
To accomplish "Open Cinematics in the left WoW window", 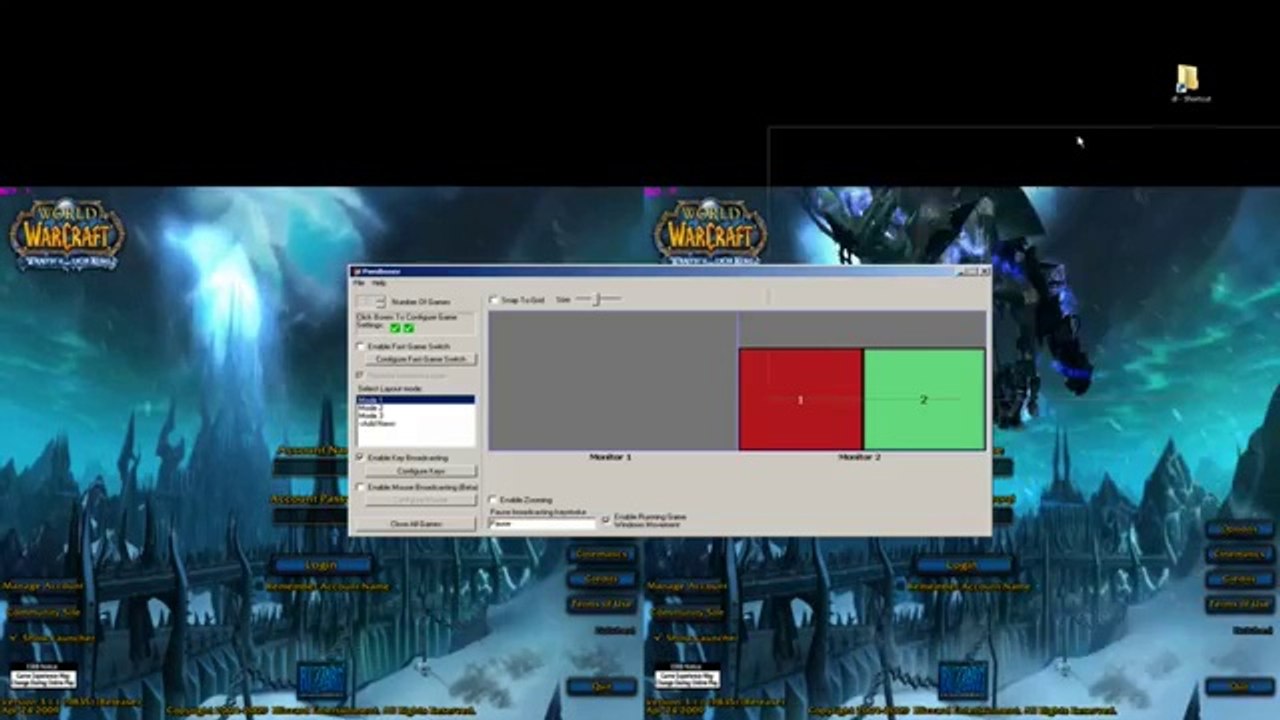I will [x=601, y=553].
